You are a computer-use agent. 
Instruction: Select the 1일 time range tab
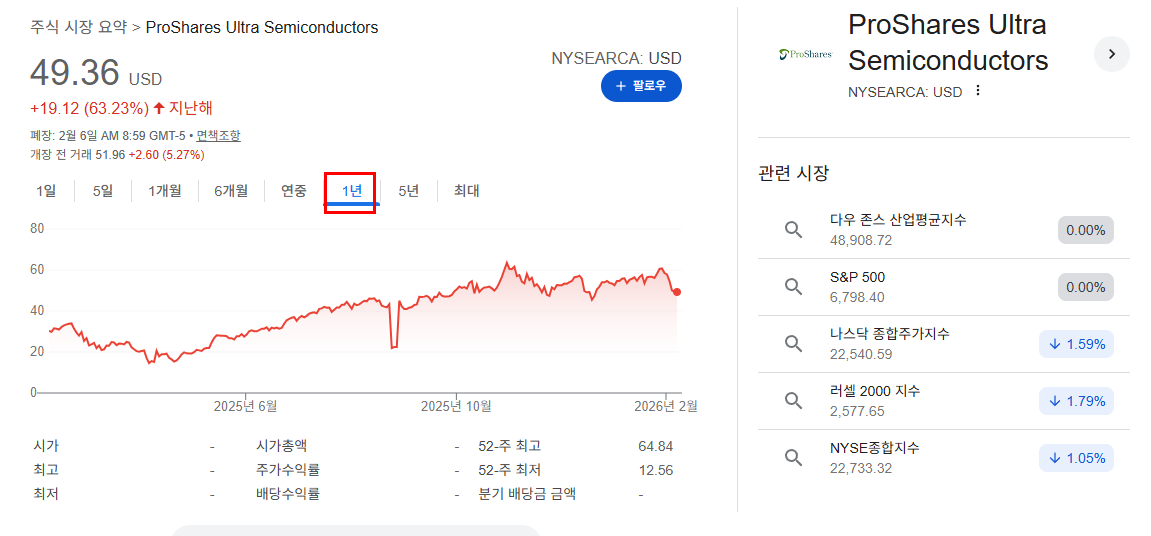click(46, 191)
